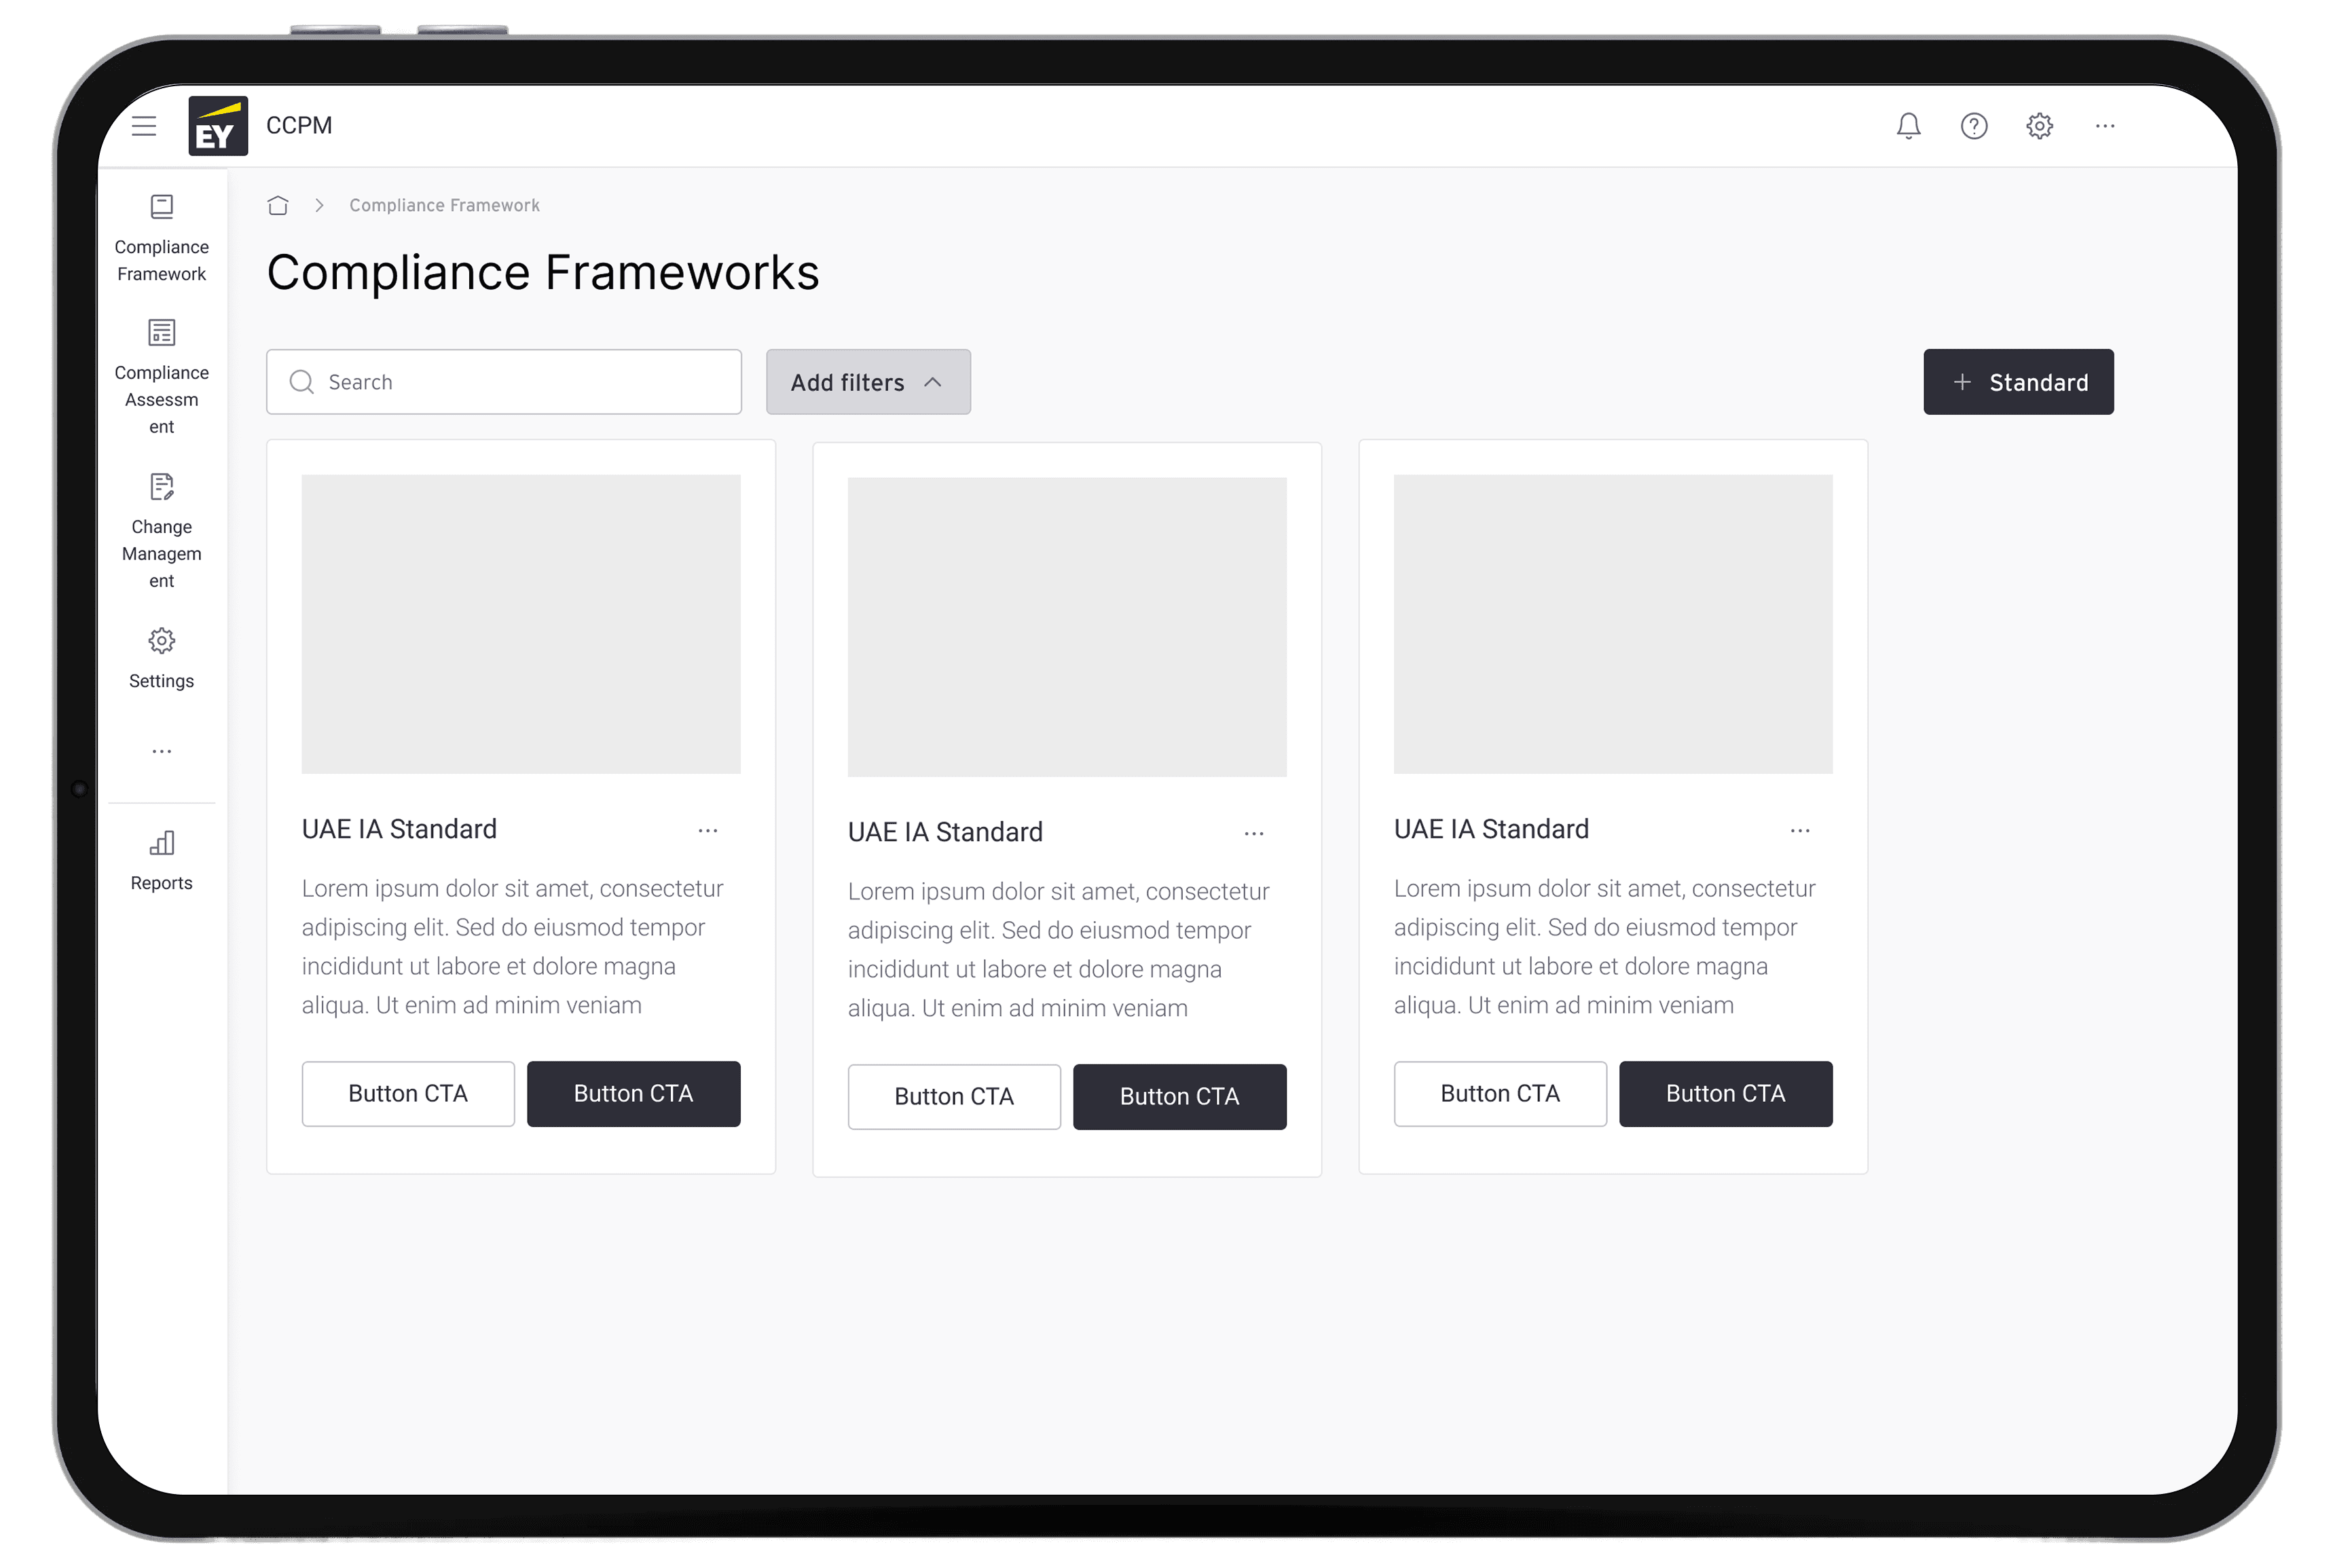The image size is (2333, 1568).
Task: Open top bar more options ellipsis
Action: tap(2105, 126)
